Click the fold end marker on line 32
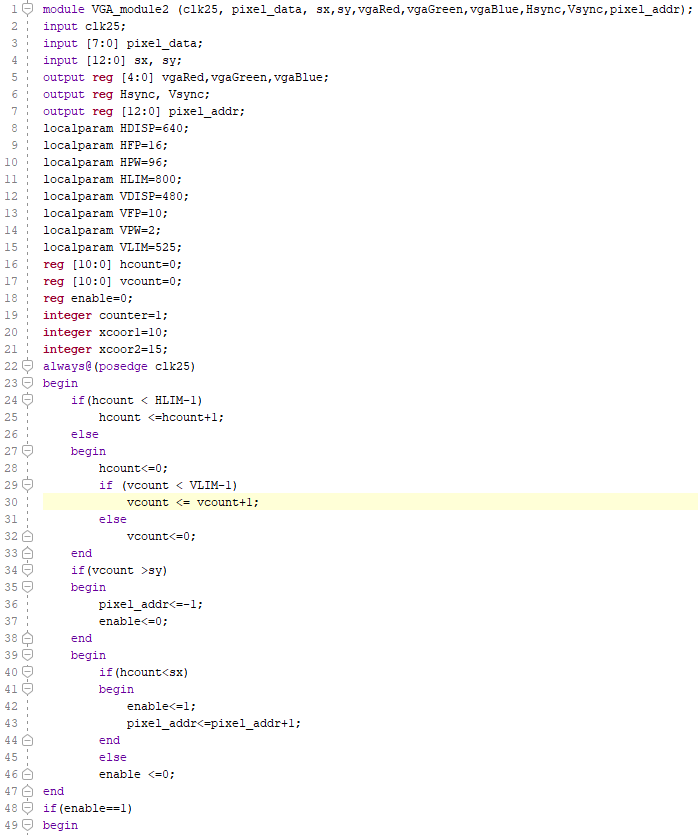 [28, 536]
